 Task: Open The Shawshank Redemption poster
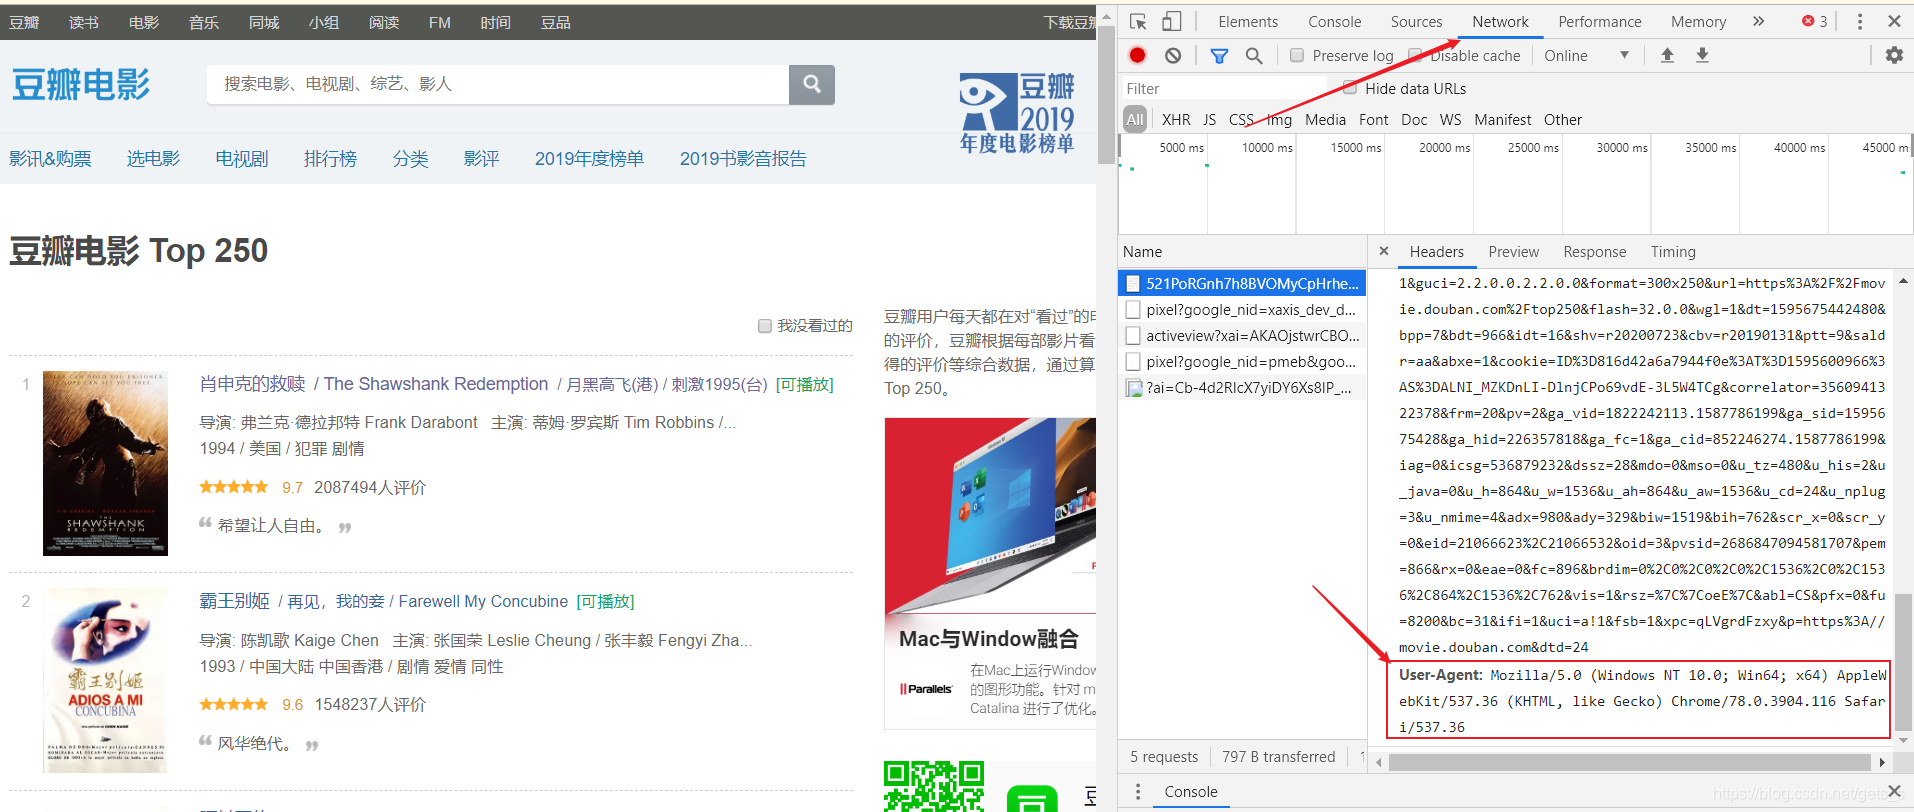coord(105,463)
